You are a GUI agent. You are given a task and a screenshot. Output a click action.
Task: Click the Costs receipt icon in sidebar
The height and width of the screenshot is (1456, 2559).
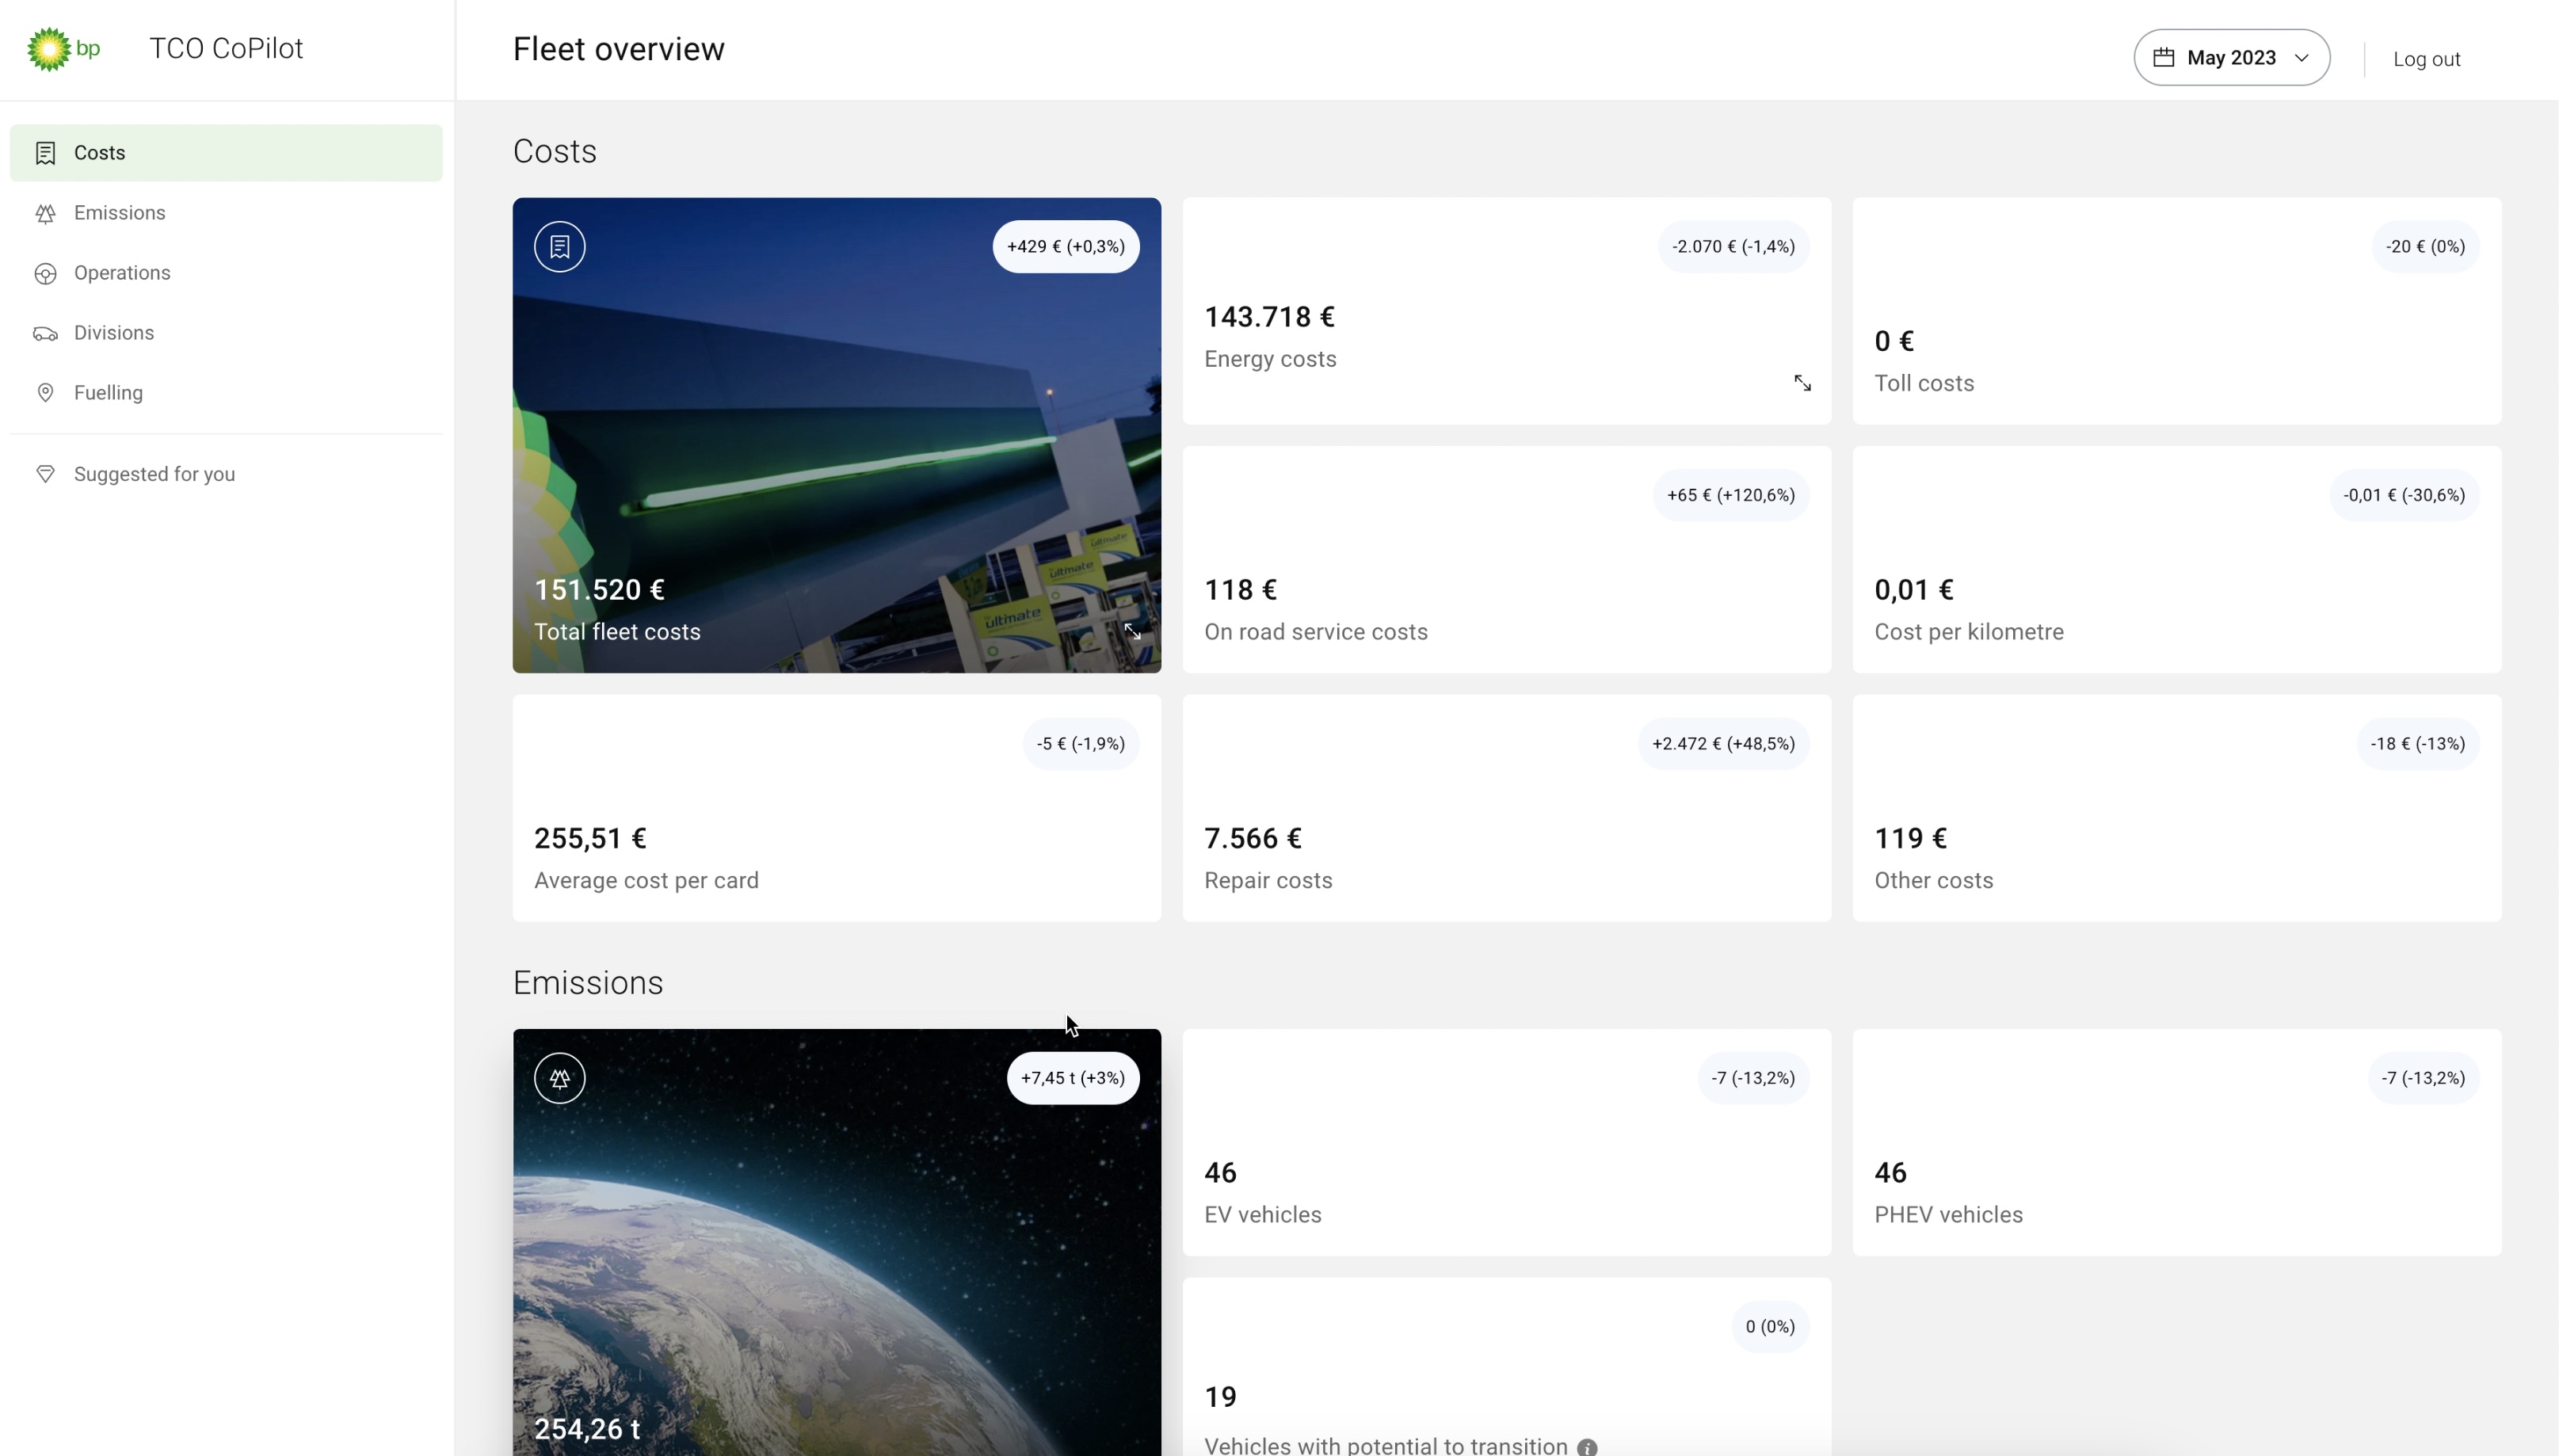point(45,153)
